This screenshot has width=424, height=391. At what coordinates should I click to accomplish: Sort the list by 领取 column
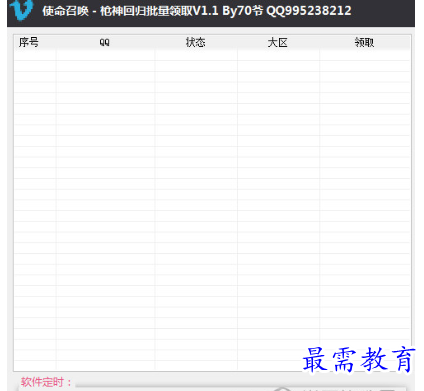365,42
